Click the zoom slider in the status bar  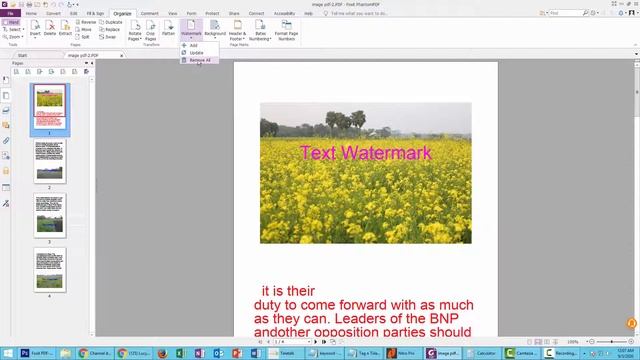pos(611,342)
